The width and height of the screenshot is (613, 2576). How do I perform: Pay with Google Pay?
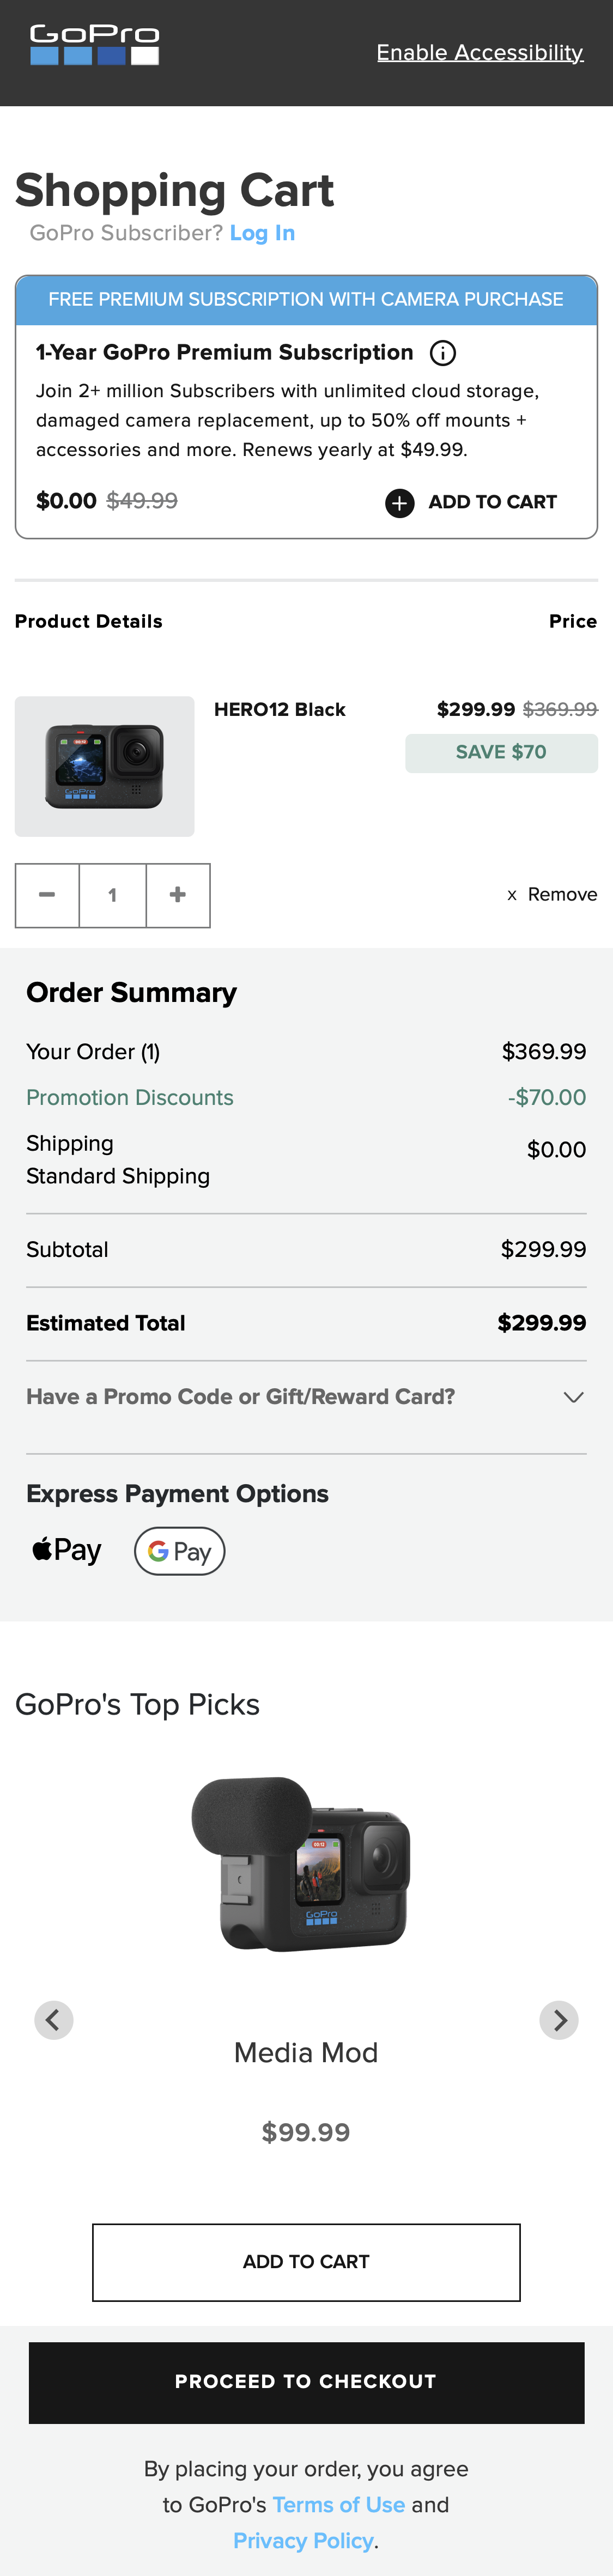tap(179, 1551)
